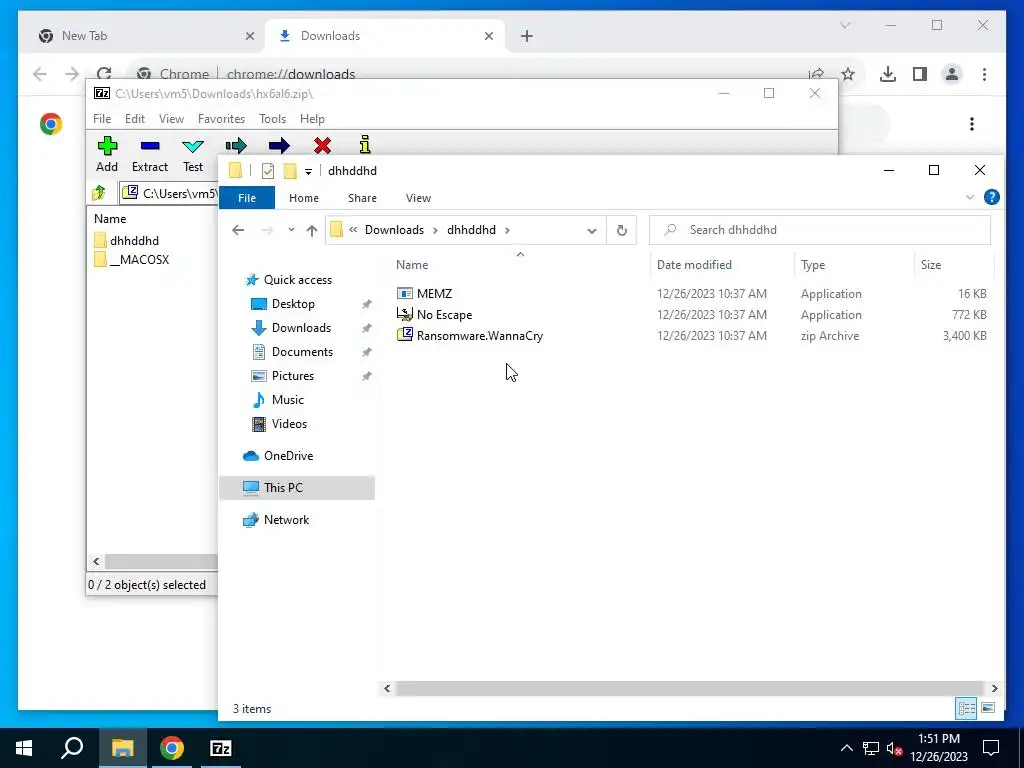Select dhhddhd folder in 7-Zip list

point(127,240)
